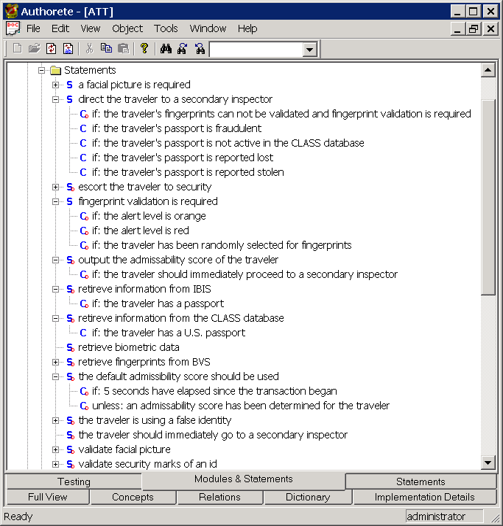Expand 'a facial picture is required' statement
Screen dimensions: 503x526
tap(55, 85)
